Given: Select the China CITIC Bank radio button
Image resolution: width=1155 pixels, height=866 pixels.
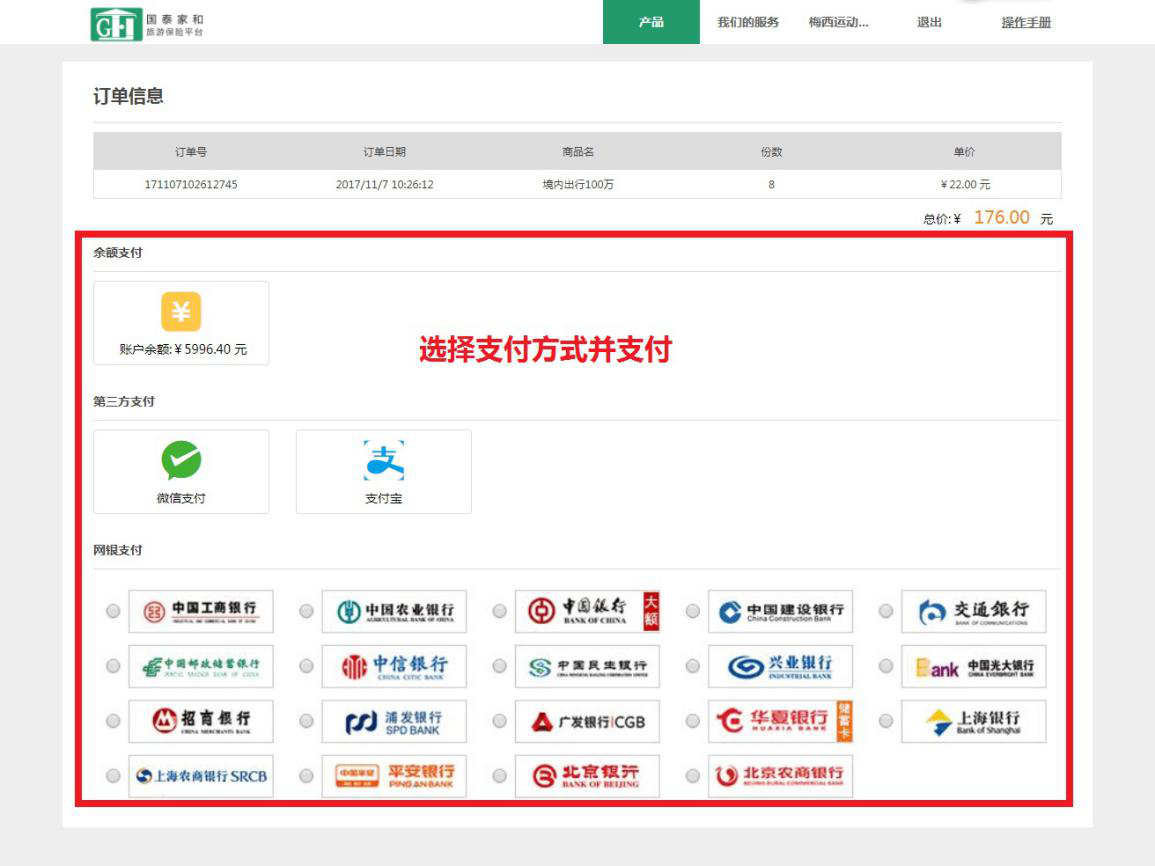Looking at the screenshot, I should click(306, 666).
